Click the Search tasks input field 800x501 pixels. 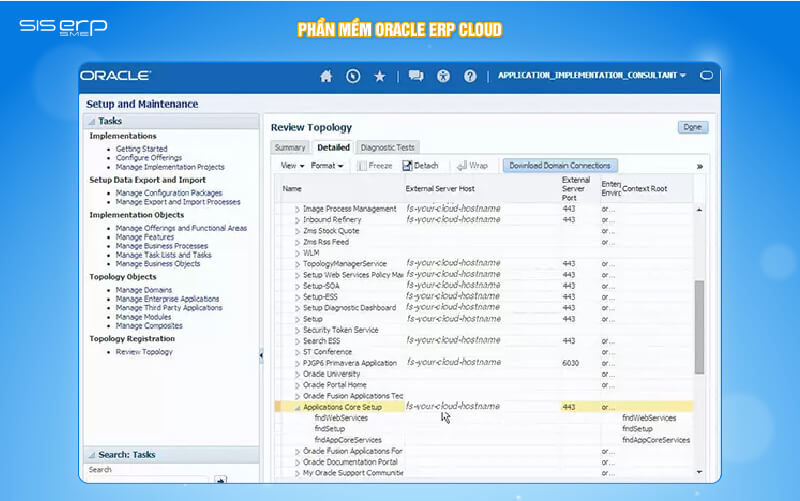(148, 480)
